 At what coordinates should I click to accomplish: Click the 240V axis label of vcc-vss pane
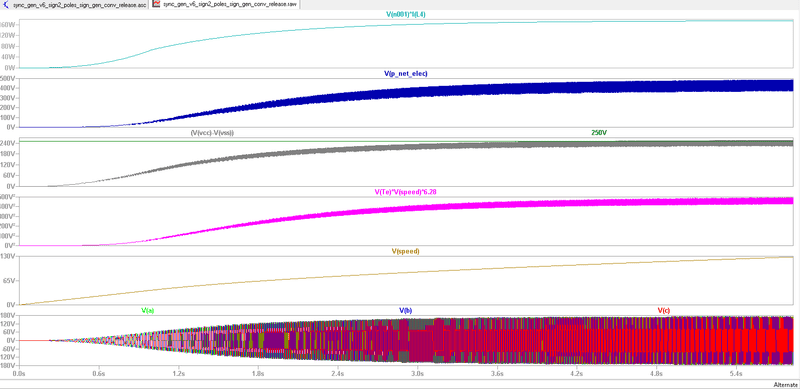pyautogui.click(x=9, y=143)
